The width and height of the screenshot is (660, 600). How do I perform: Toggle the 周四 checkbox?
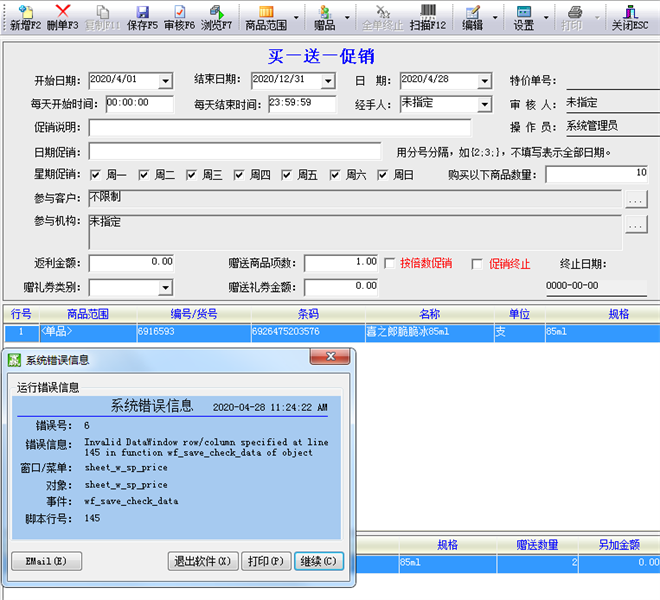click(x=239, y=175)
